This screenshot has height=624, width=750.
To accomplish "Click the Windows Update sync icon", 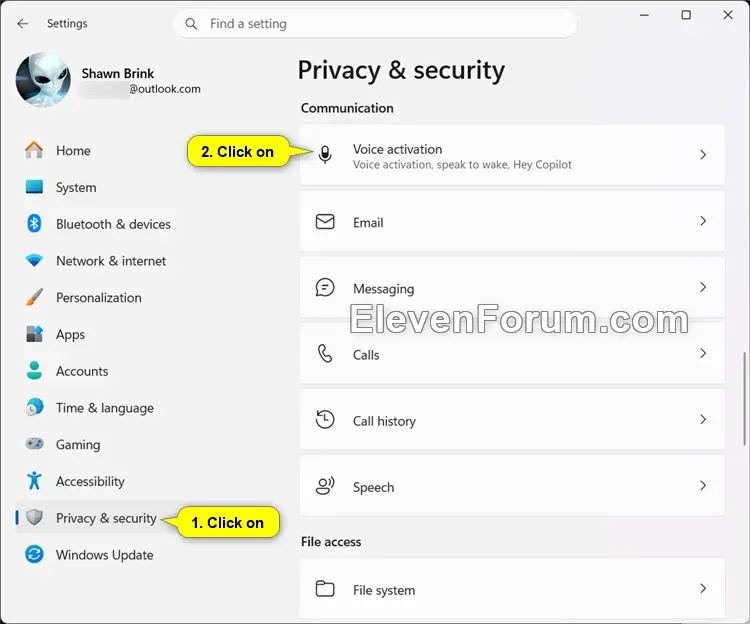I will (x=34, y=554).
